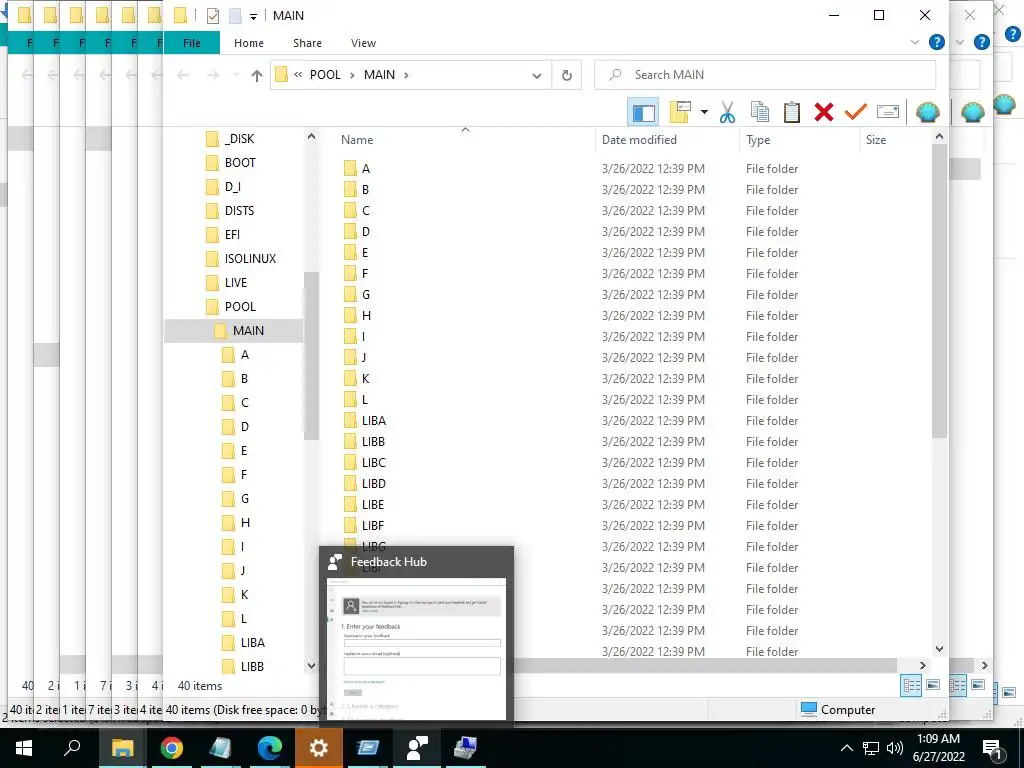1024x768 pixels.
Task: Launch Google Chrome from the taskbar
Action: coord(172,748)
